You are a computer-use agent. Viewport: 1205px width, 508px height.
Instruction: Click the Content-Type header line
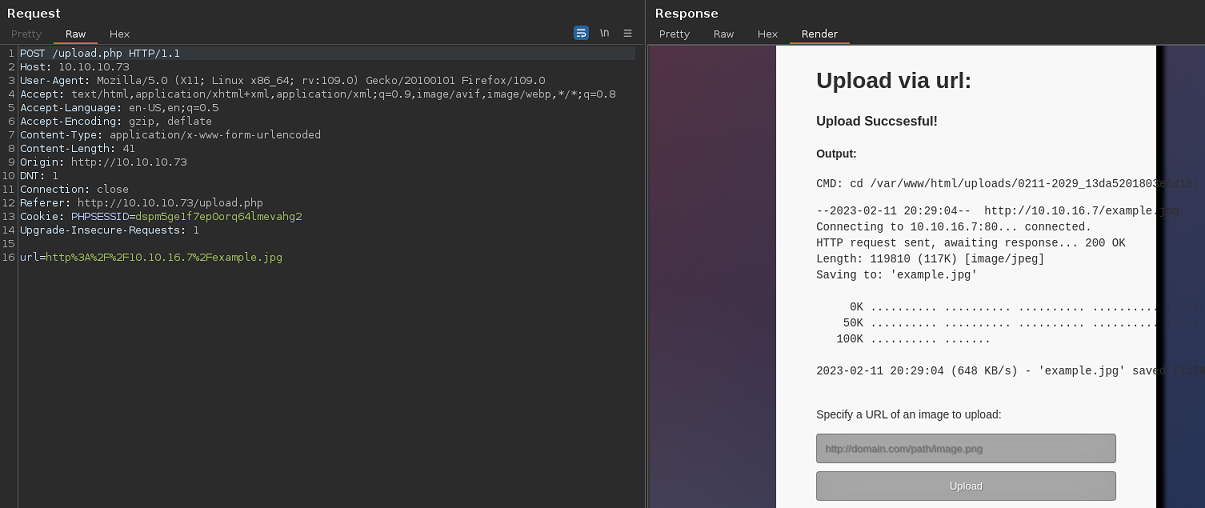click(170, 135)
